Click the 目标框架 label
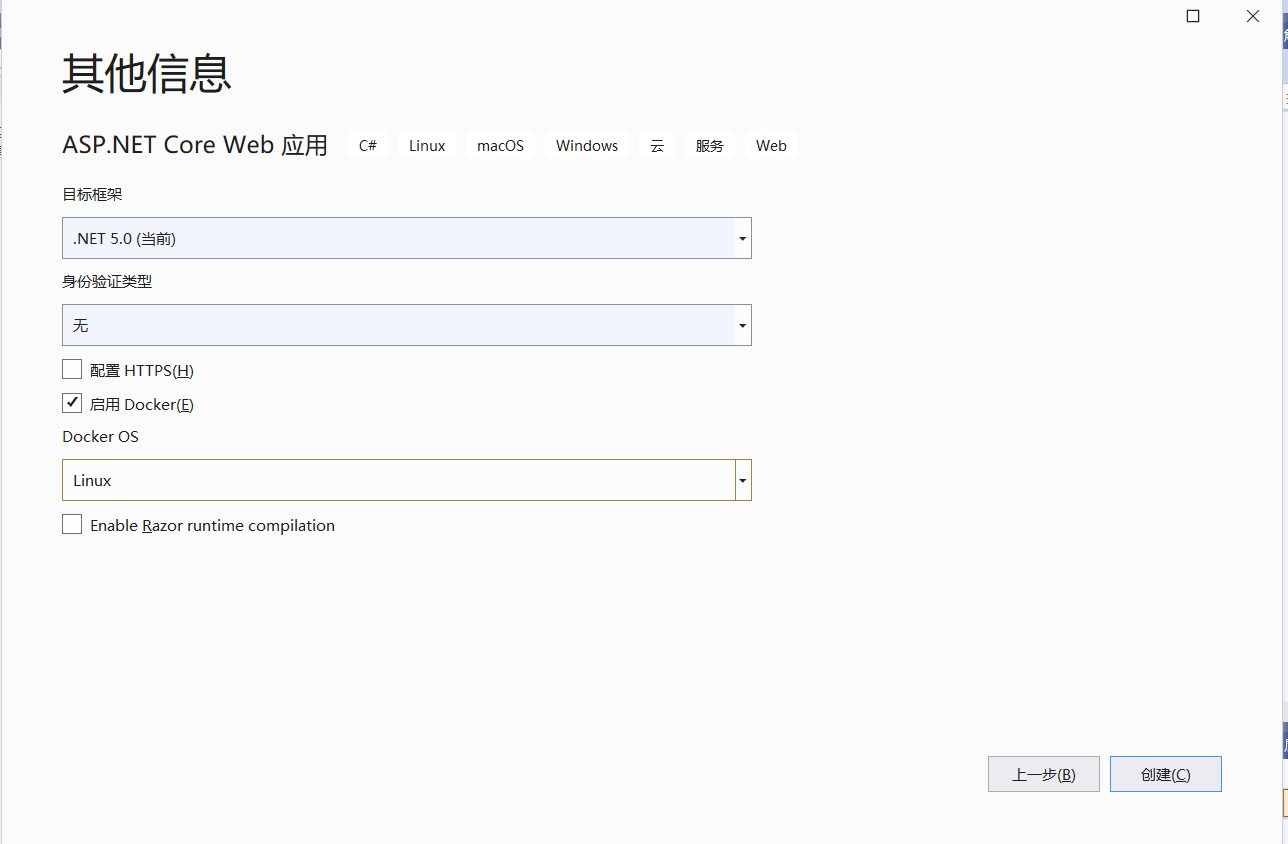Image resolution: width=1288 pixels, height=844 pixels. [92, 195]
